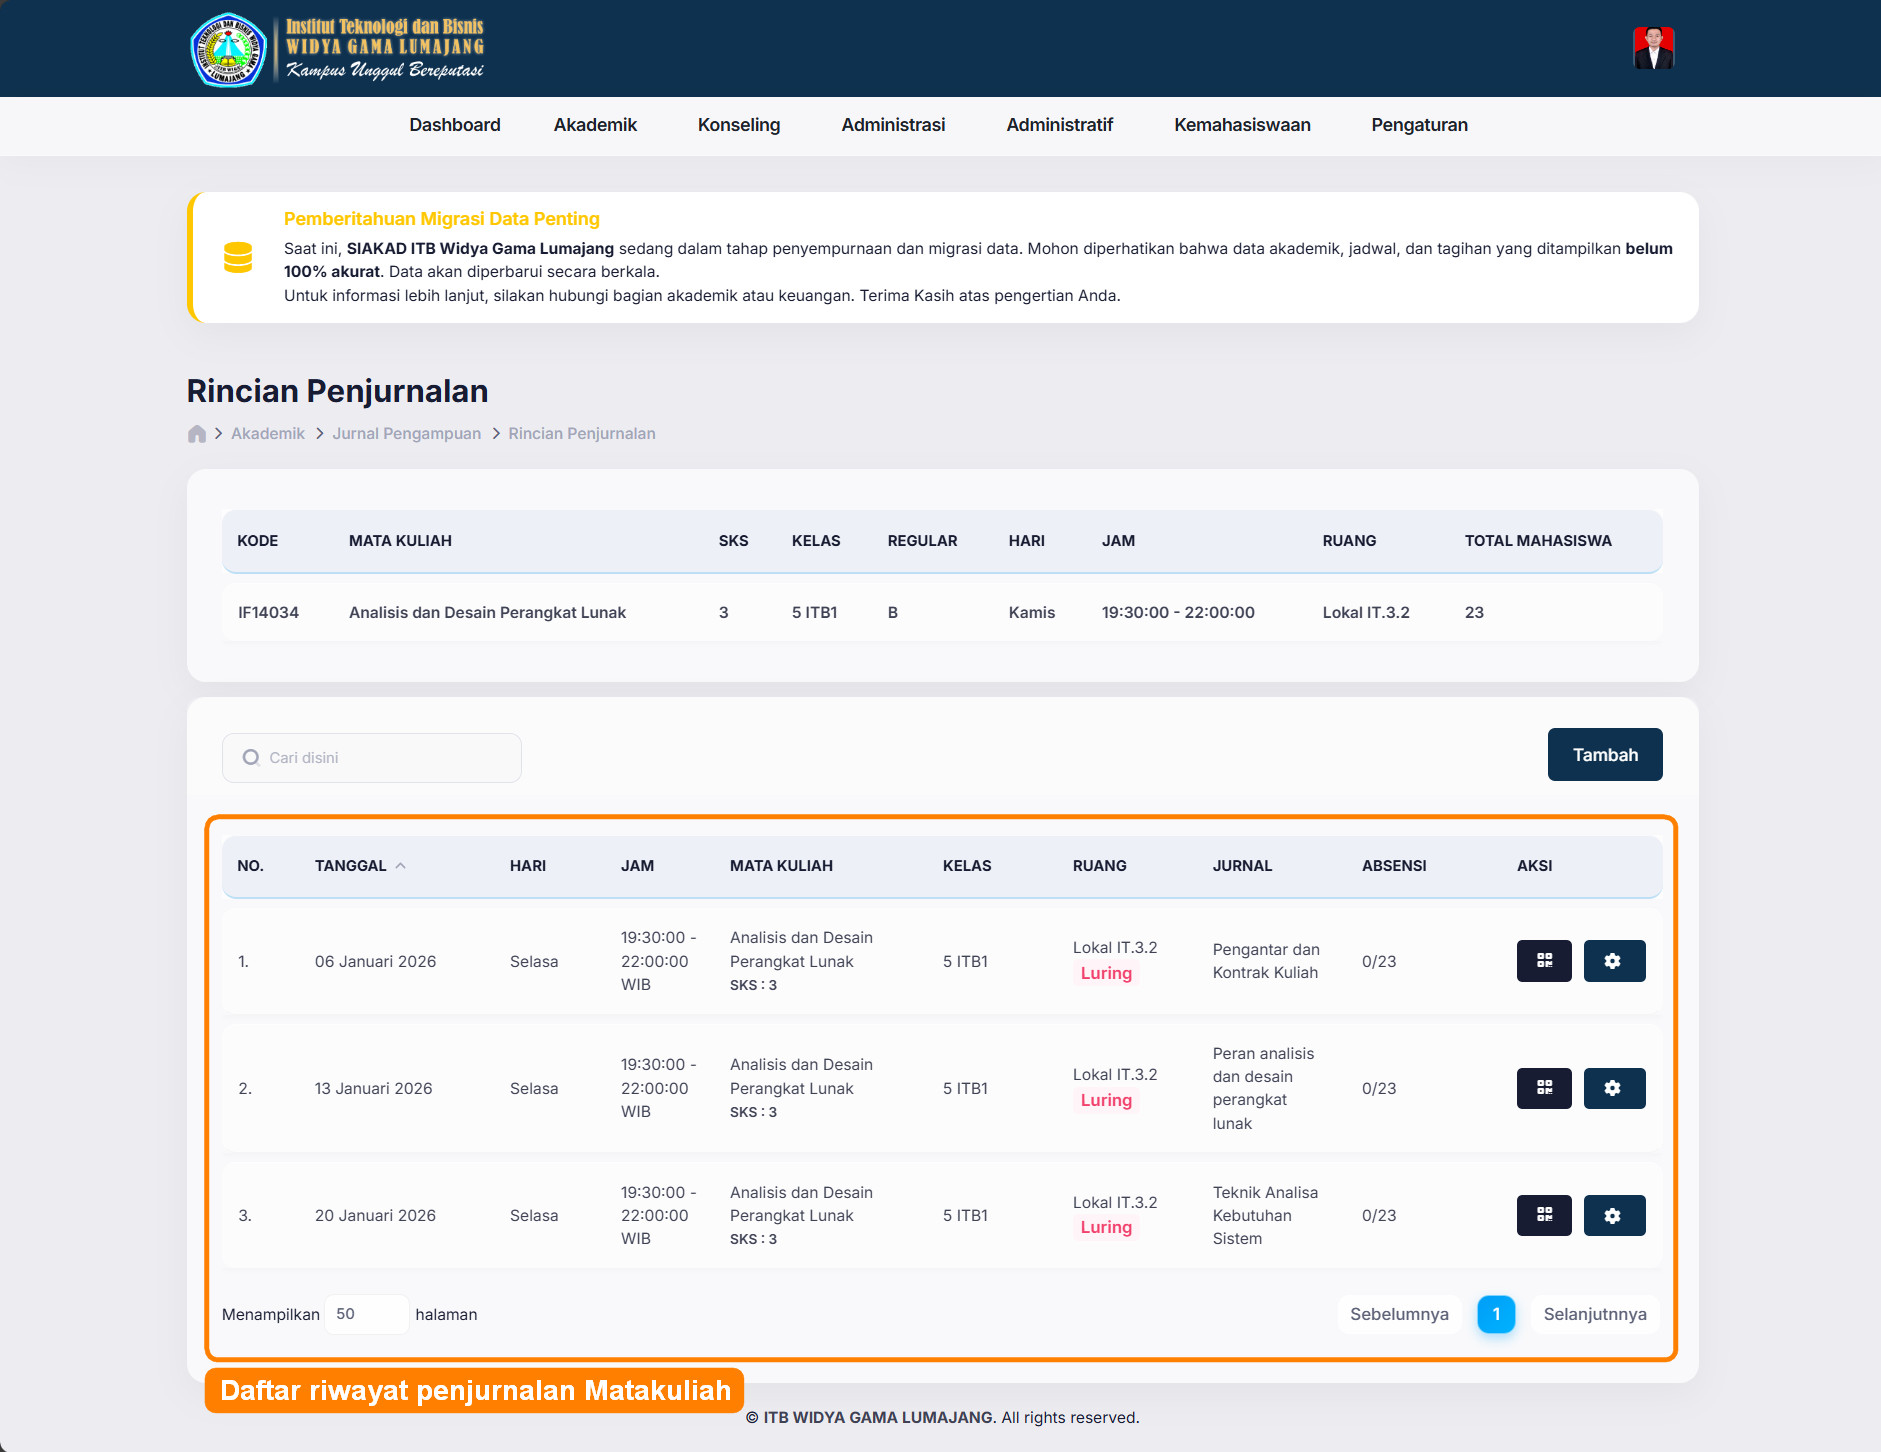Click the Cari disini search field
1881x1452 pixels.
pyautogui.click(x=380, y=758)
